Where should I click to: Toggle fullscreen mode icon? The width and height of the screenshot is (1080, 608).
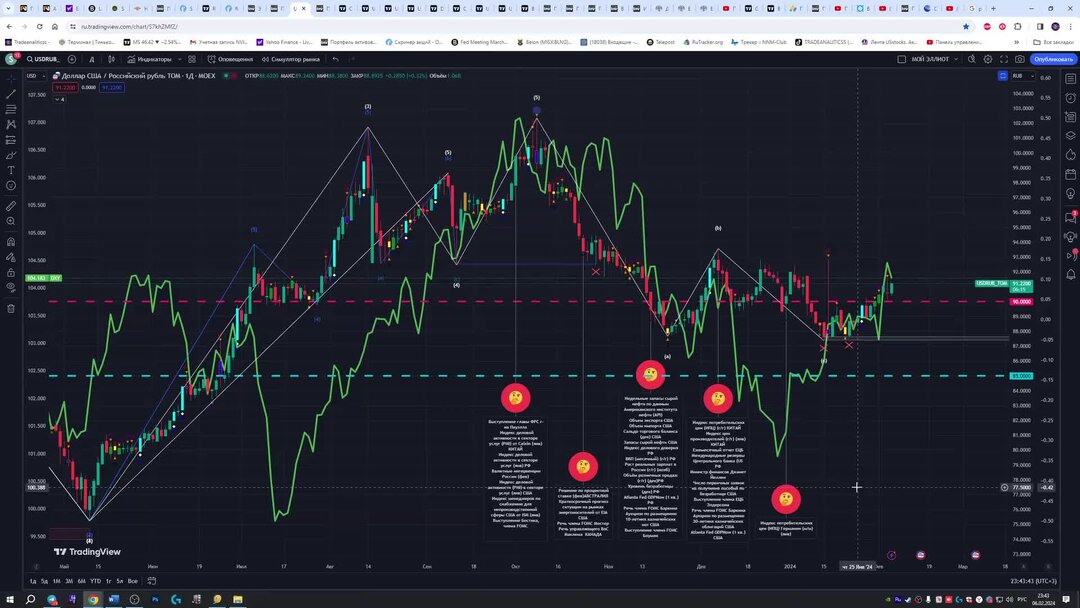coord(1004,59)
